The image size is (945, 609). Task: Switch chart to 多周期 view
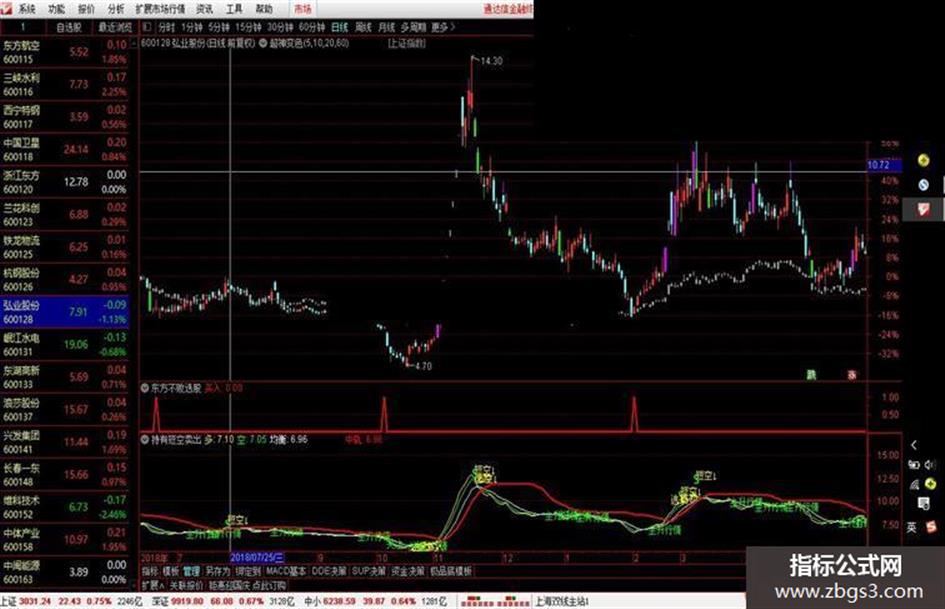413,27
